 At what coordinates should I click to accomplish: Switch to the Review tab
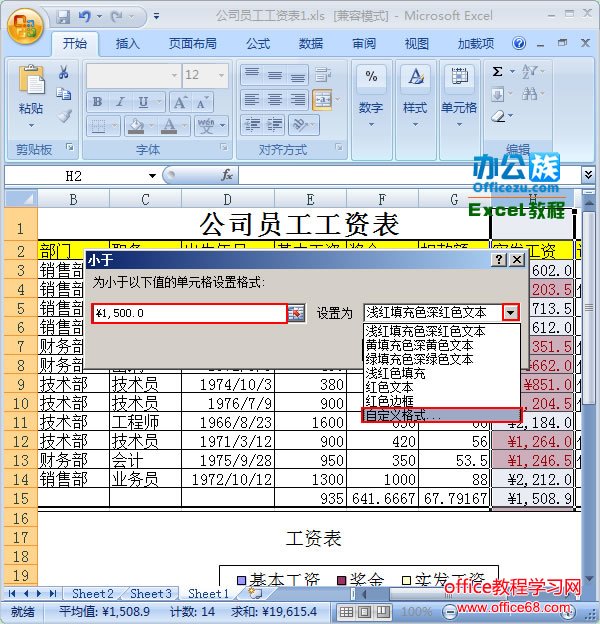(364, 43)
